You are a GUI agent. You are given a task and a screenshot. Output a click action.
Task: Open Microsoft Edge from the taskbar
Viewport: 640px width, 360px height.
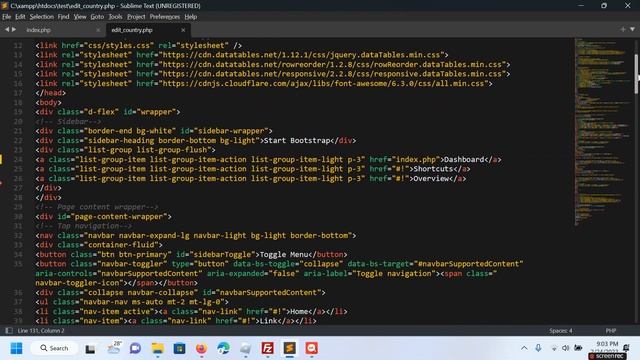pyautogui.click(x=223, y=348)
